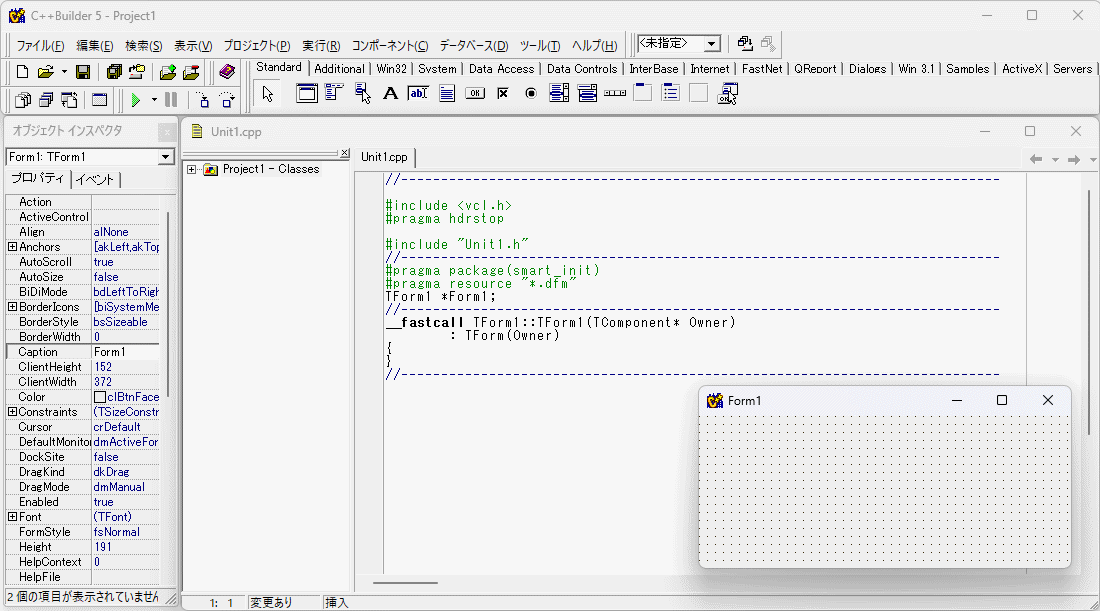1100x611 pixels.
Task: Click the editor forward navigation arrow
Action: pyautogui.click(x=1073, y=159)
